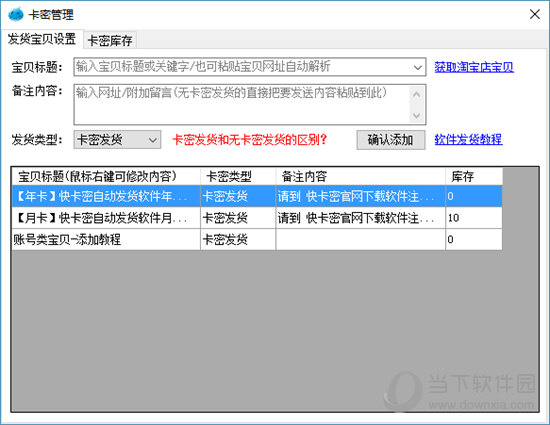Close the 卡密管理 window

535,14
